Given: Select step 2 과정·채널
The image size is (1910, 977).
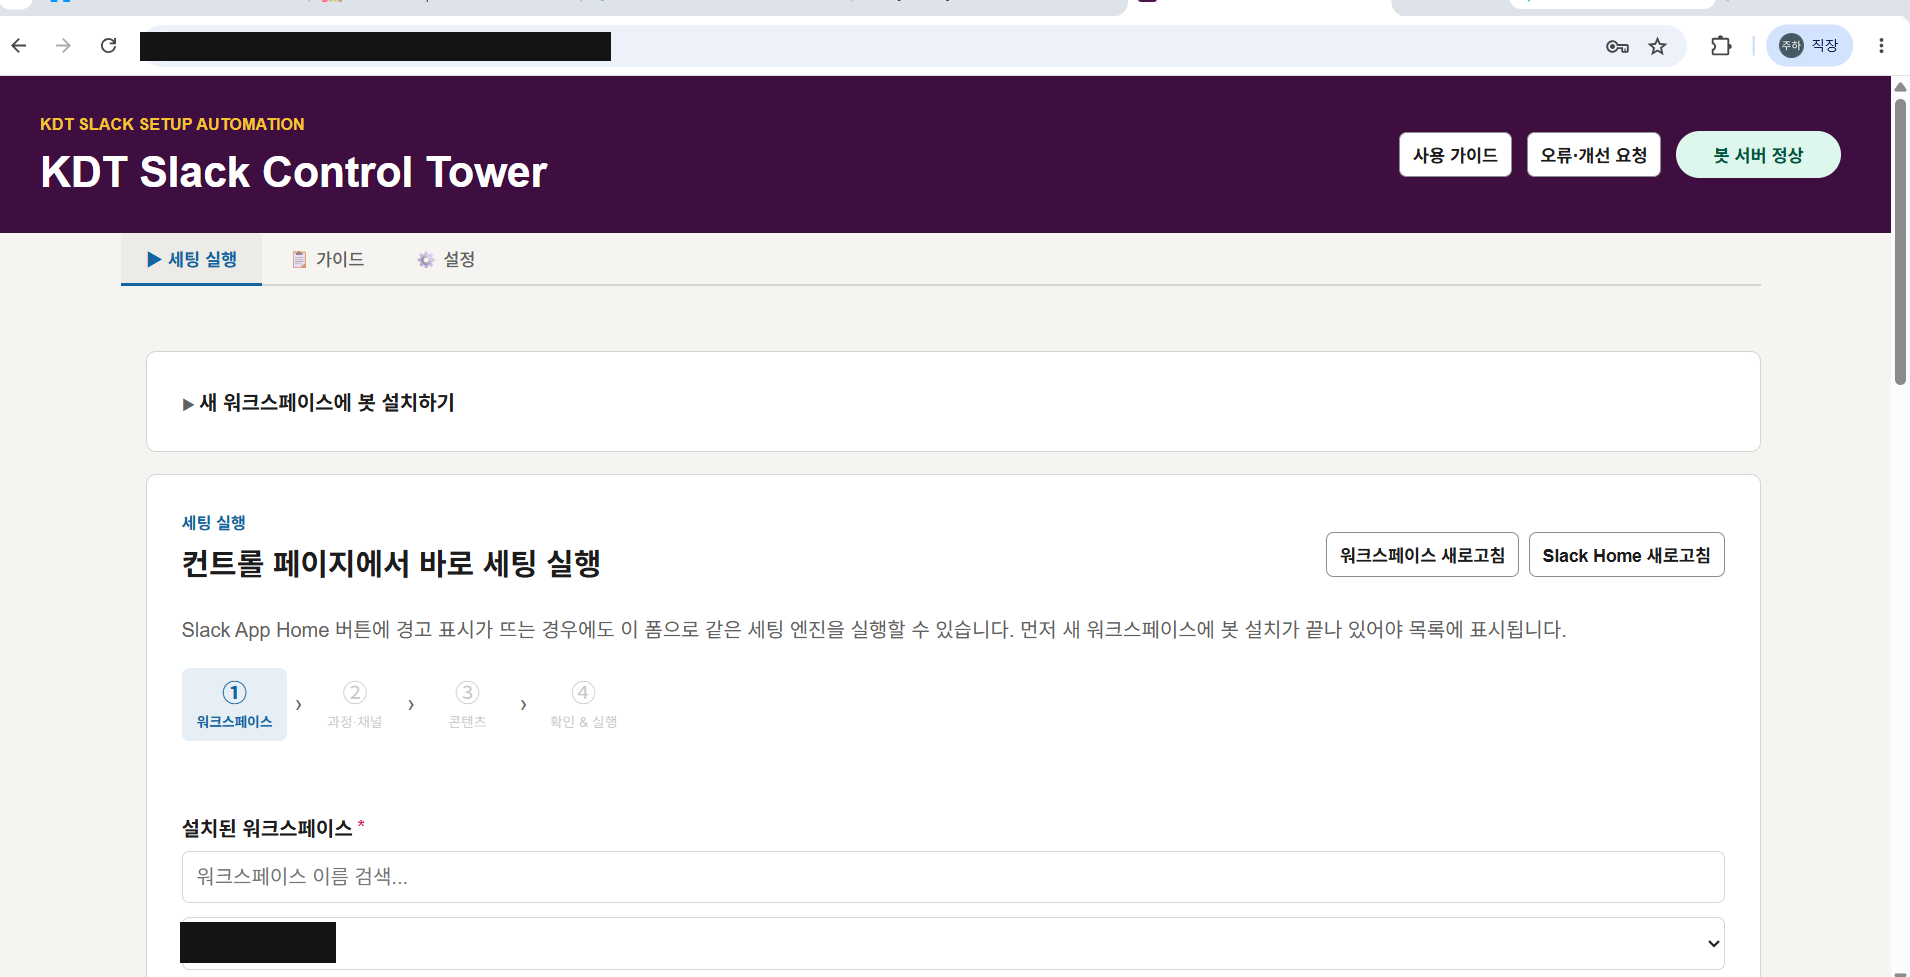Looking at the screenshot, I should [x=355, y=705].
